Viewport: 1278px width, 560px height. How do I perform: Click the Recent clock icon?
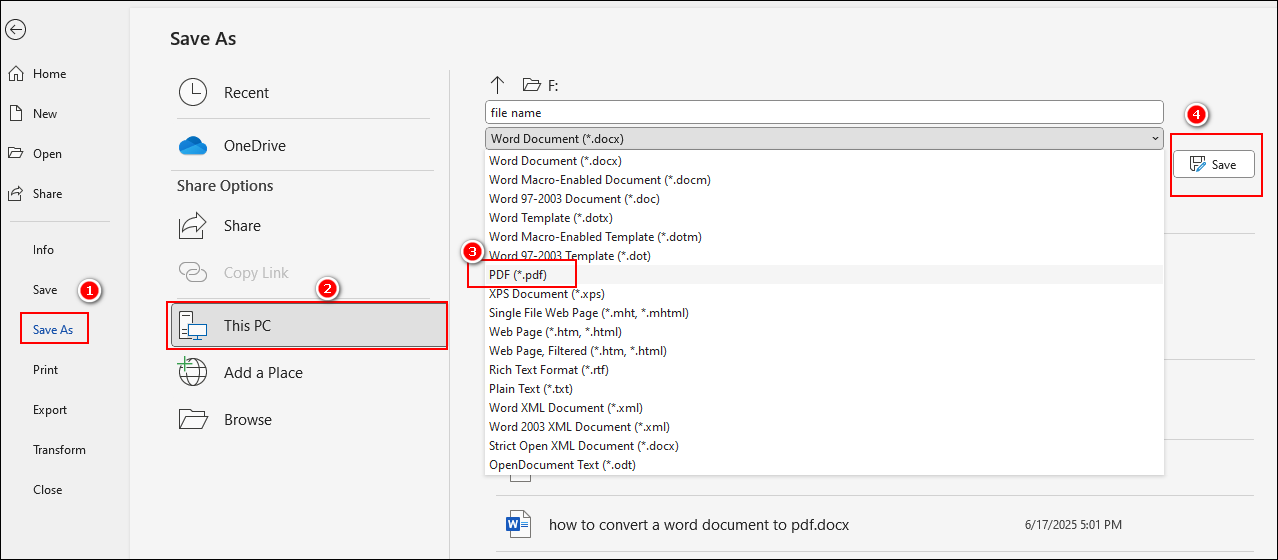coord(192,93)
